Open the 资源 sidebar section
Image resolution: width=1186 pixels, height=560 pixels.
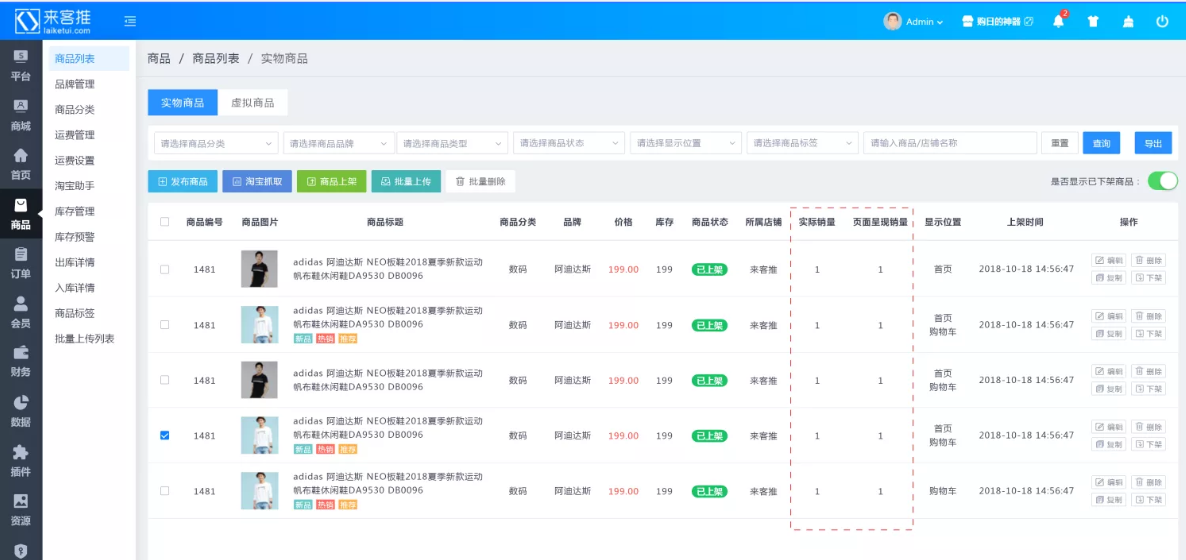(21, 510)
